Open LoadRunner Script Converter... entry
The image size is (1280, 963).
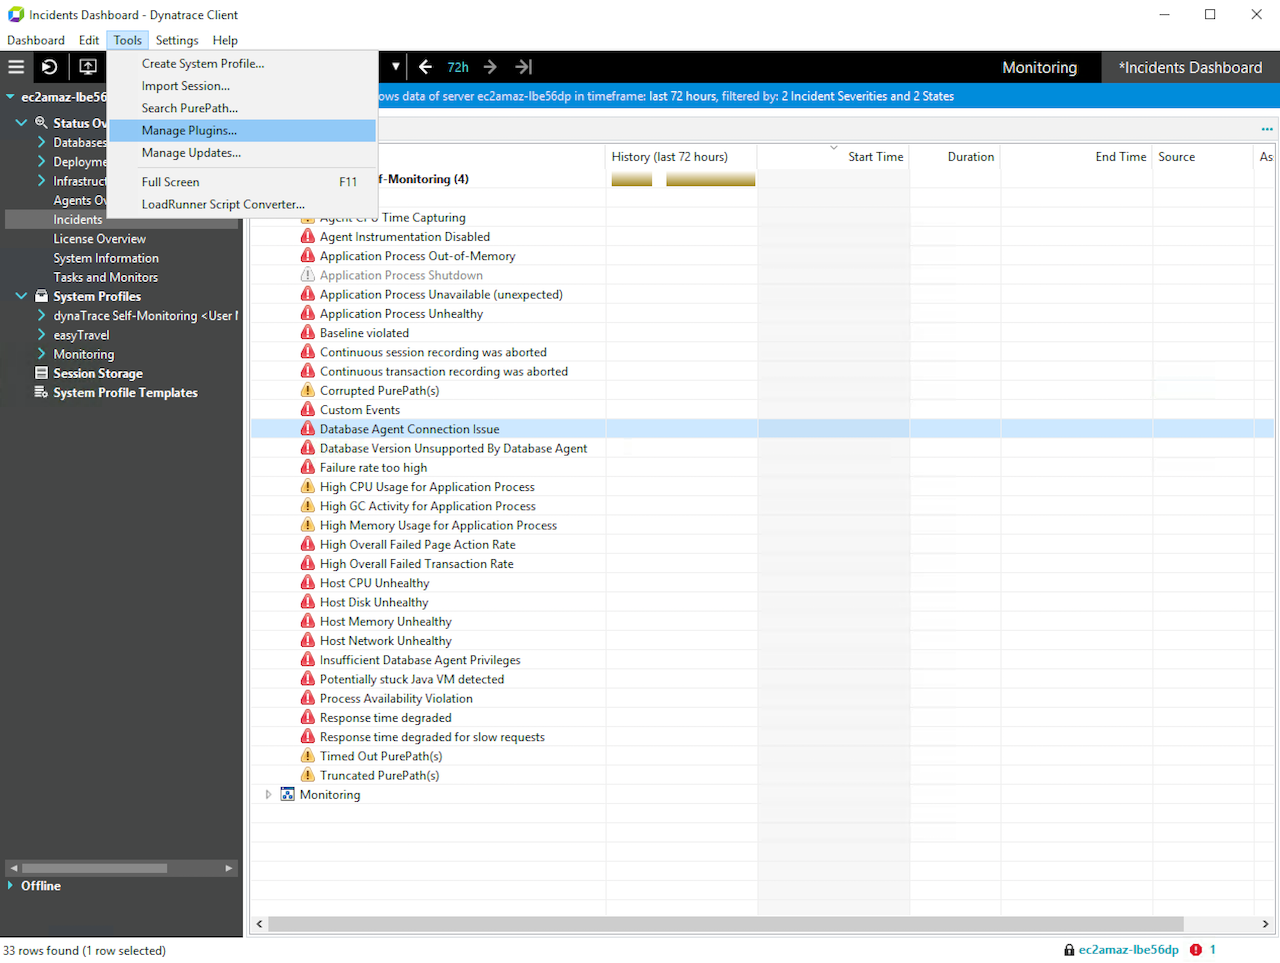coord(242,204)
